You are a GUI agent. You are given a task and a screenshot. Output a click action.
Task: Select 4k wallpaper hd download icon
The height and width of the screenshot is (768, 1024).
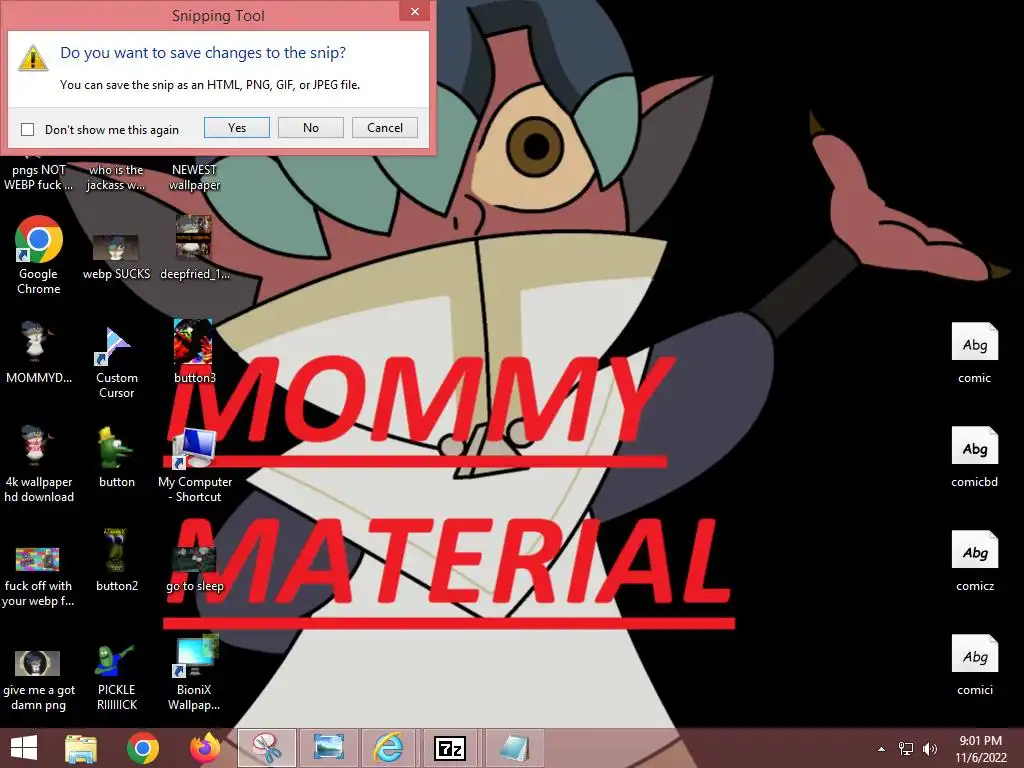coord(39,463)
